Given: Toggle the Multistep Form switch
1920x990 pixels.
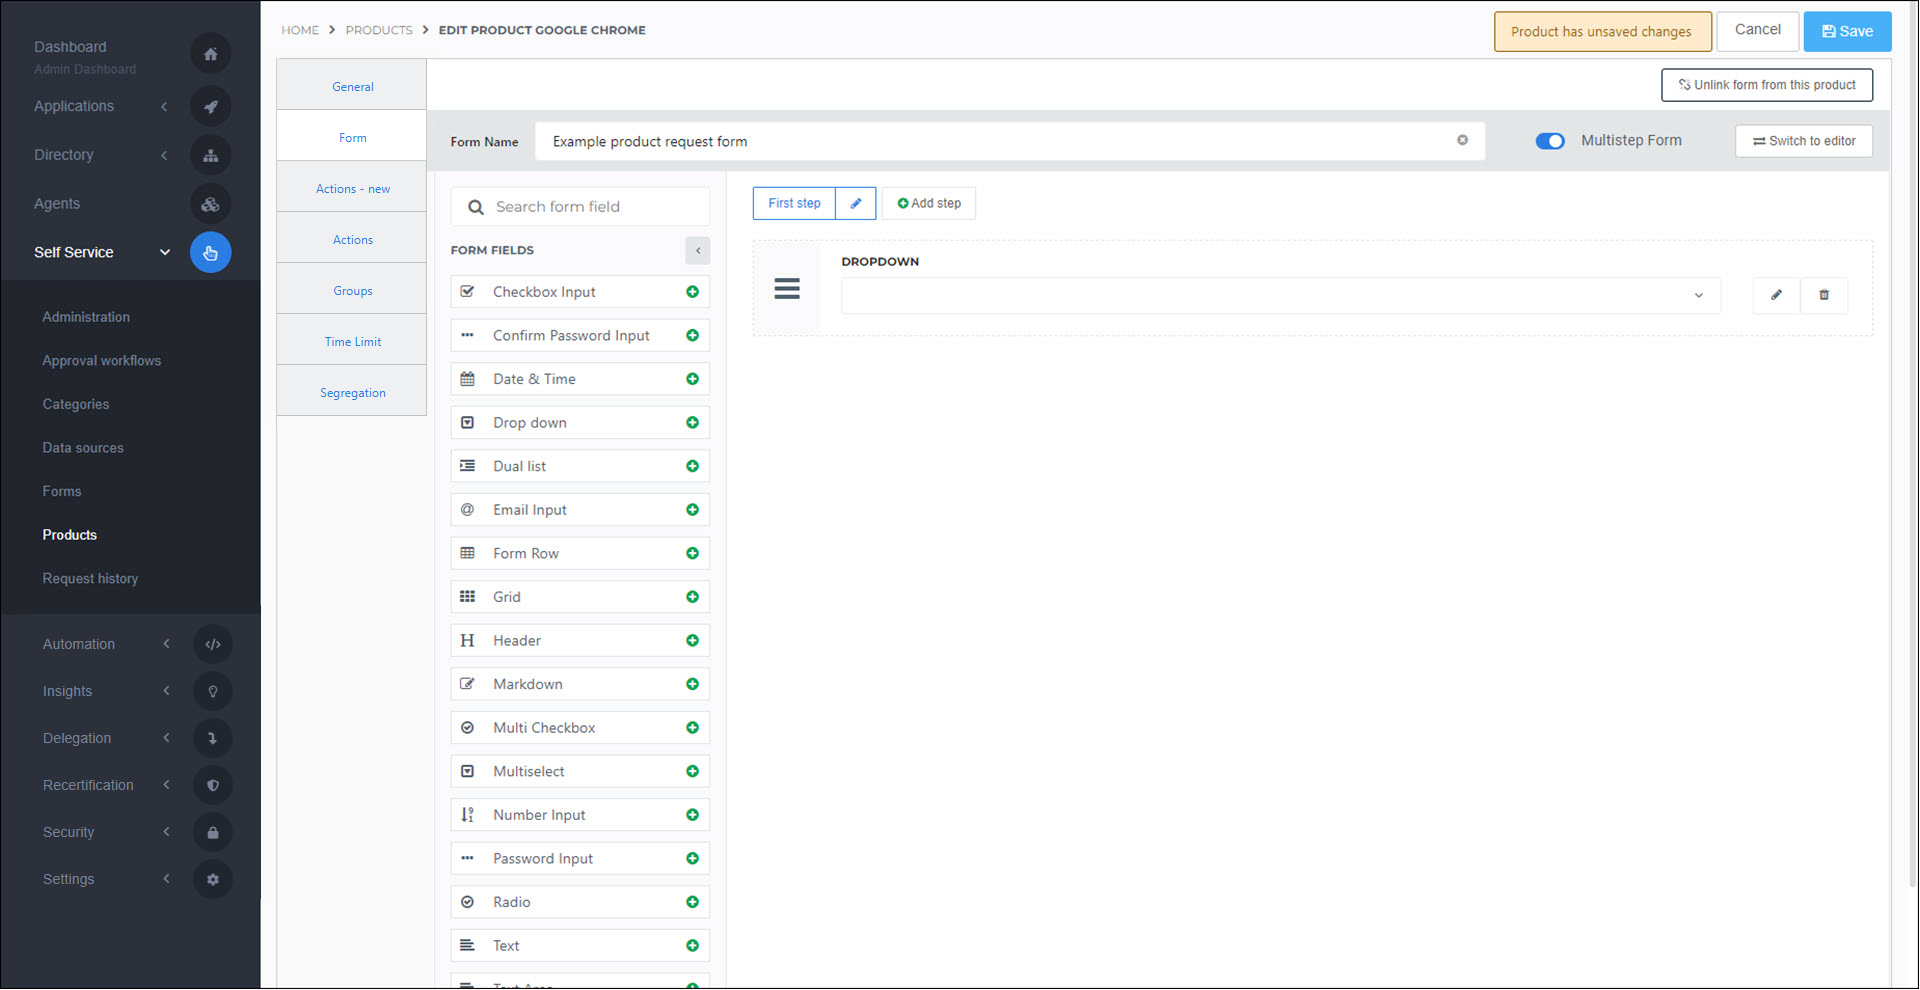Looking at the screenshot, I should (x=1550, y=141).
